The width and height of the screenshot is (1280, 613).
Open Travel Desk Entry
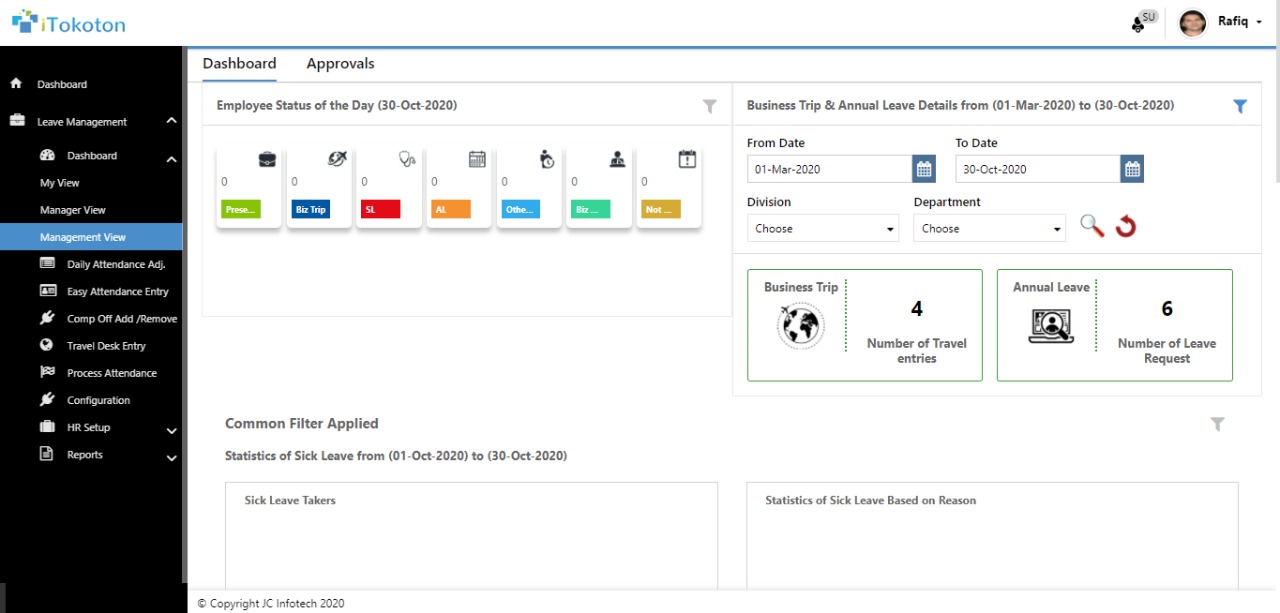pyautogui.click(x=106, y=346)
